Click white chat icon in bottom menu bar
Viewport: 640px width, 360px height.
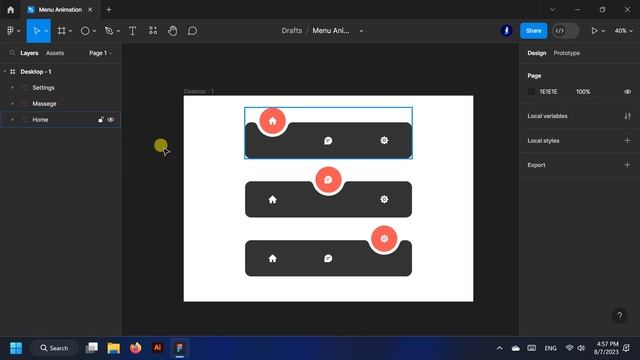tap(328, 258)
